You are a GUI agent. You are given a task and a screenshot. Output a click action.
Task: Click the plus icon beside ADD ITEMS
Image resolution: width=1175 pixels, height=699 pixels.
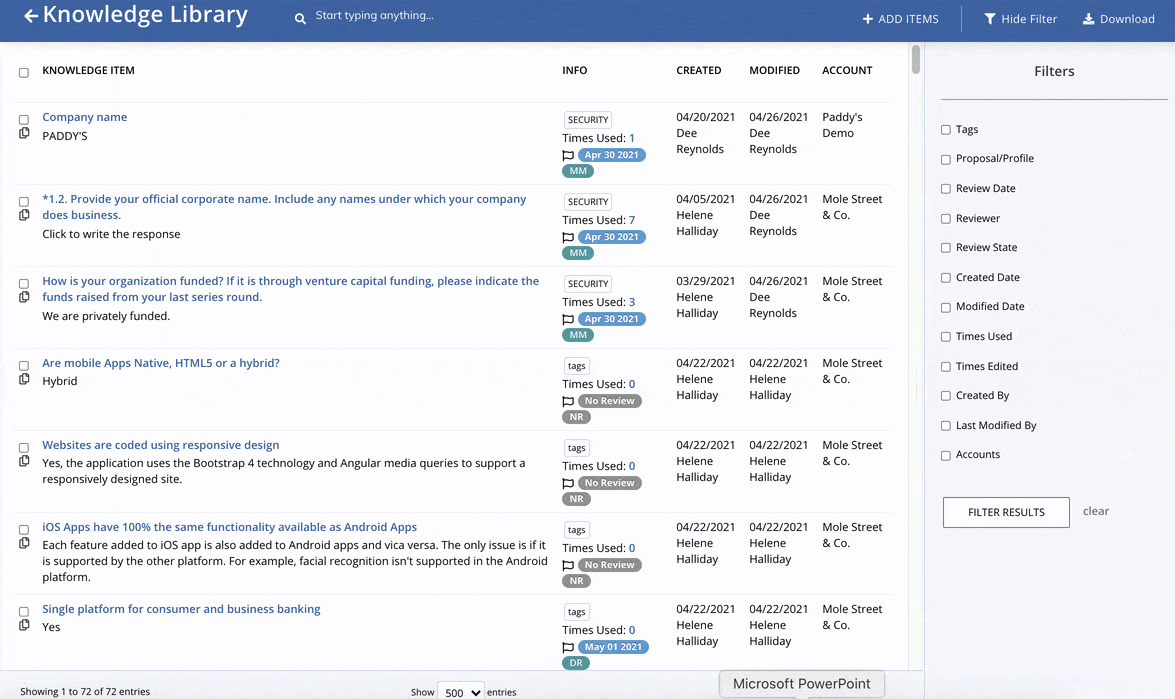click(x=868, y=19)
